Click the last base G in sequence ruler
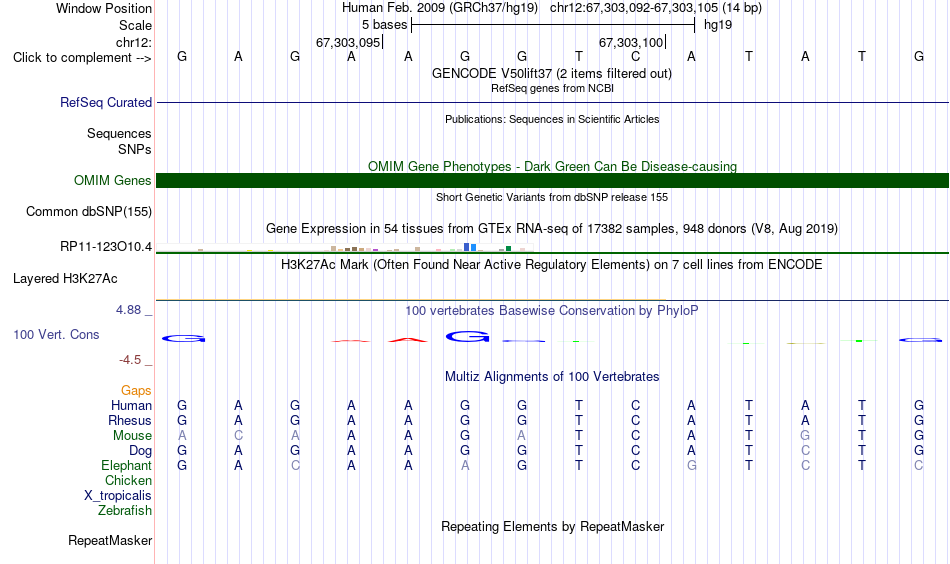The image size is (950, 564). pyautogui.click(x=918, y=56)
